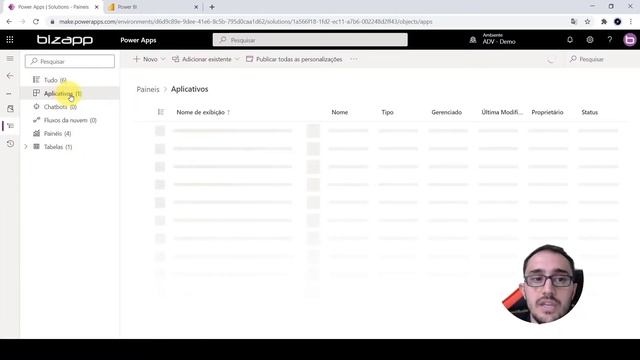640x360 pixels.
Task: Select the Power Apps Solutions tab
Action: coord(53,7)
